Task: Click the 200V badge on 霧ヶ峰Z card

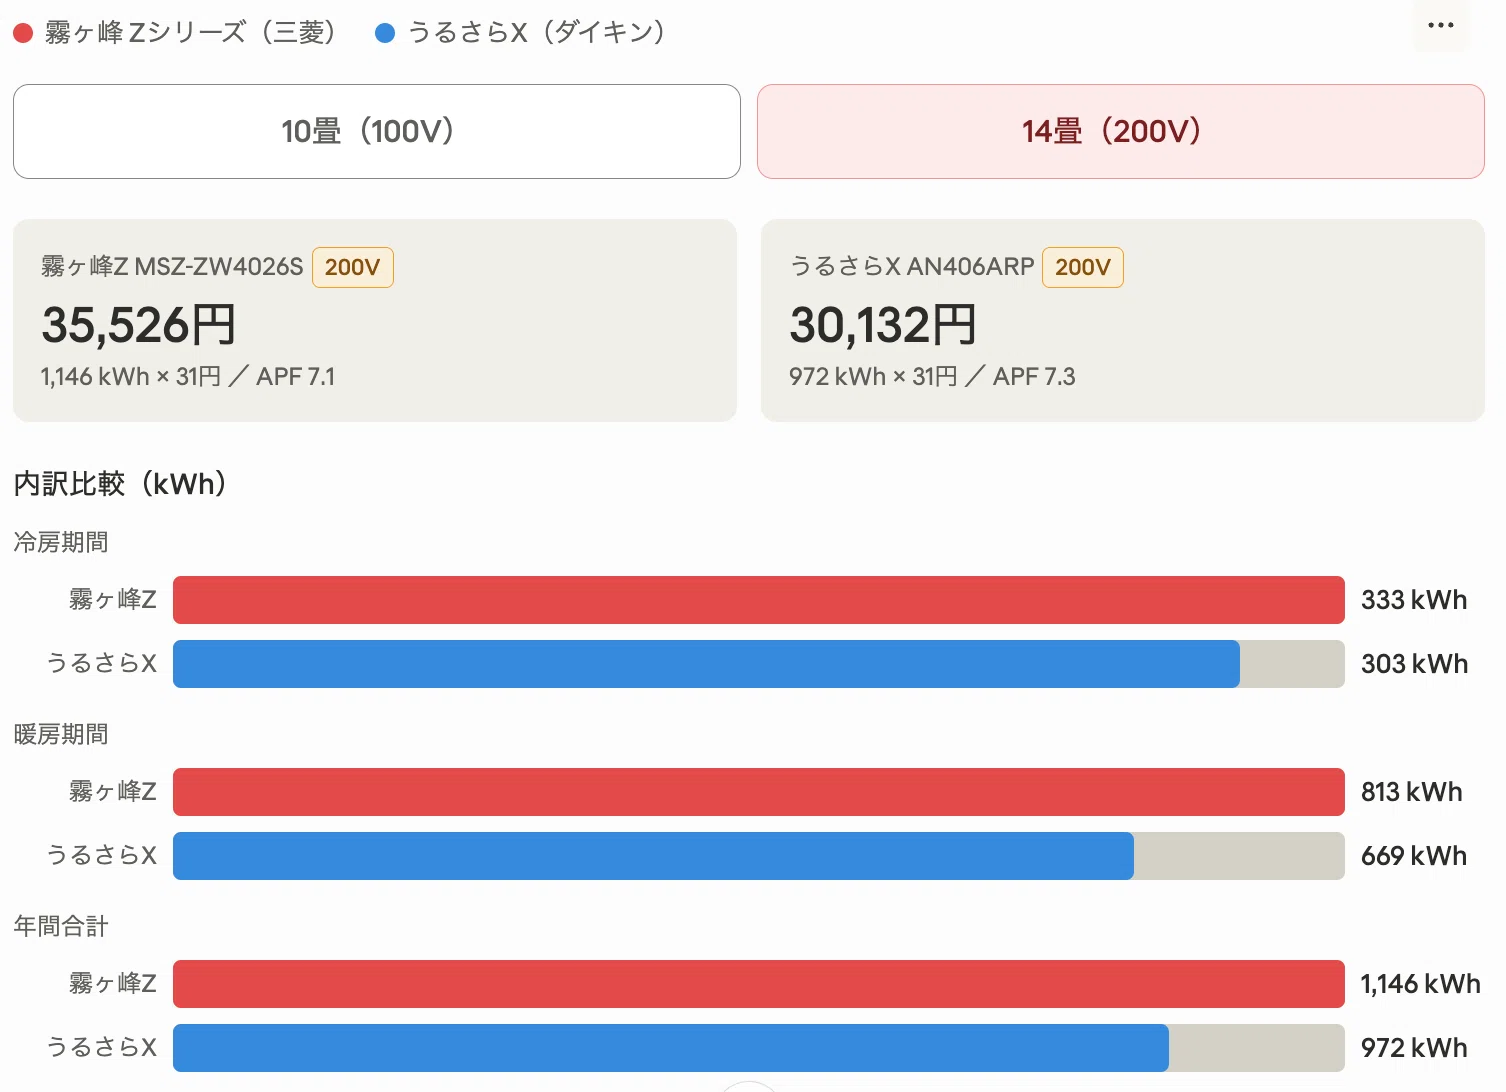Action: pos(353,267)
